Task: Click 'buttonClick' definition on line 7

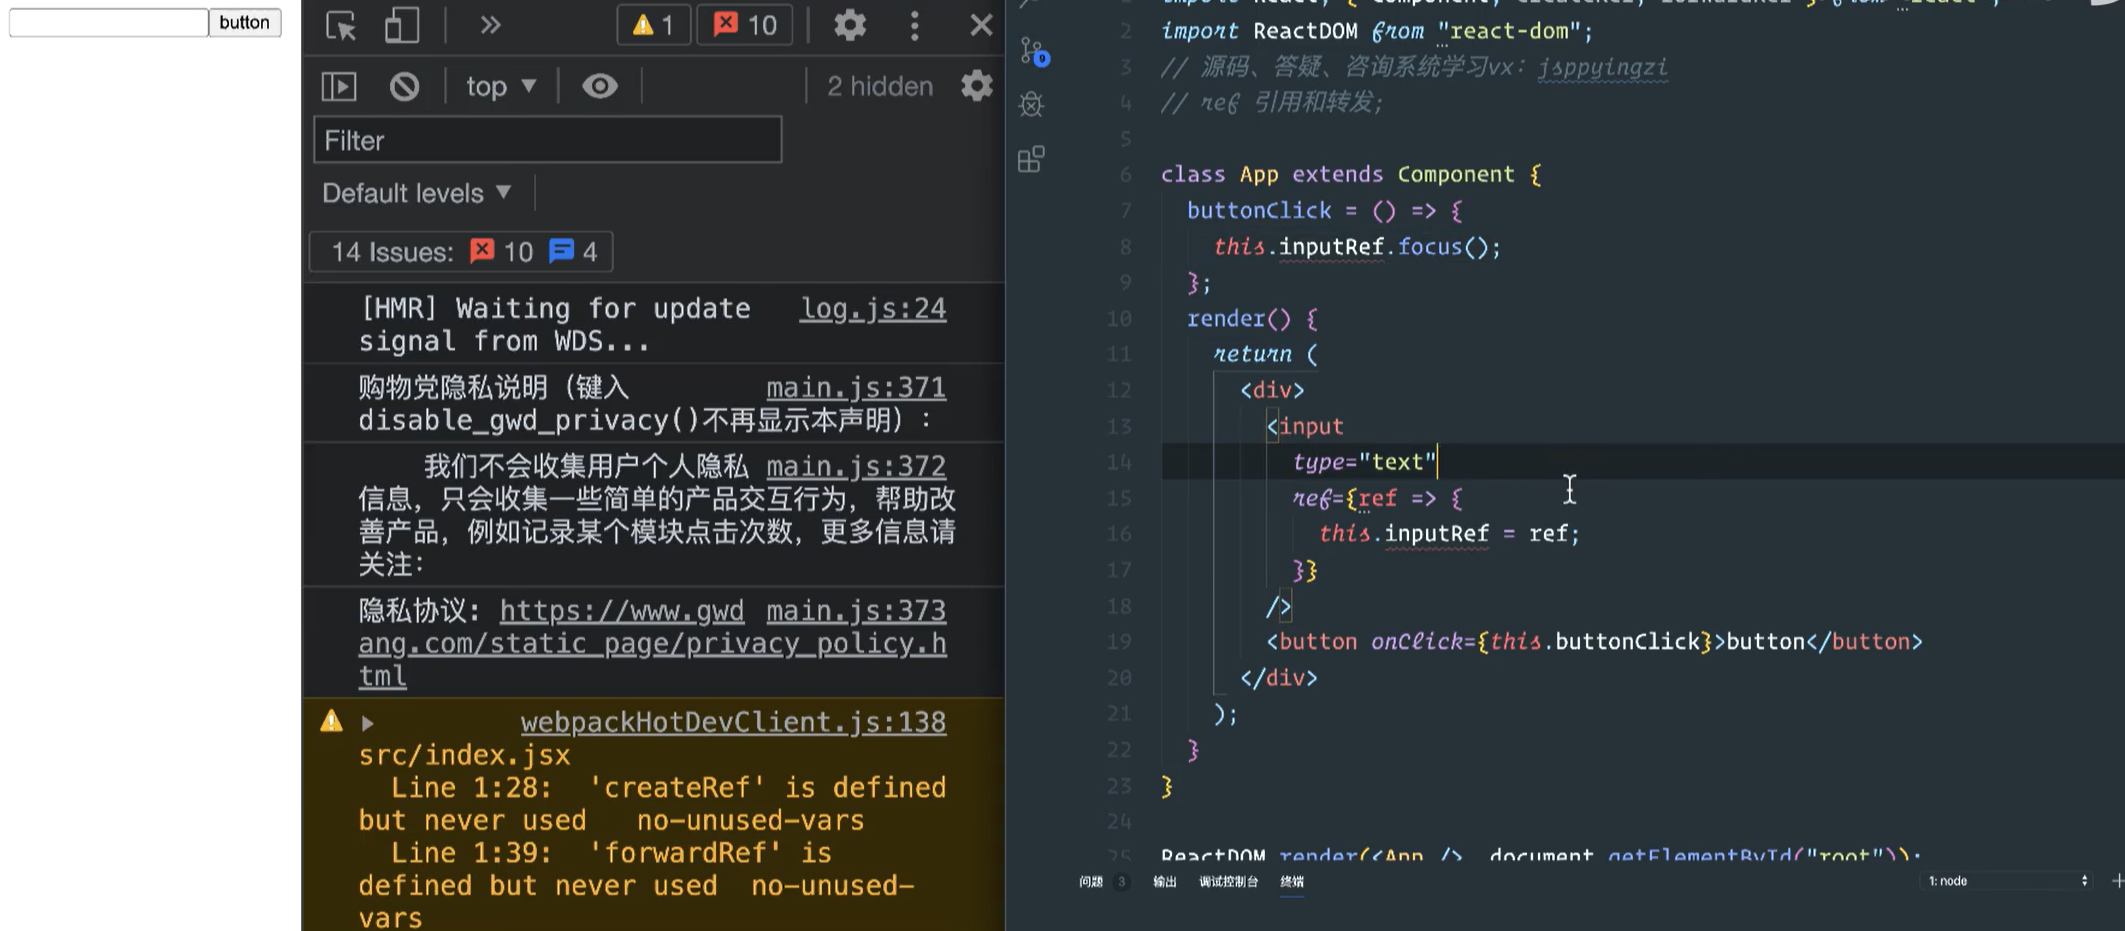Action: (1259, 211)
